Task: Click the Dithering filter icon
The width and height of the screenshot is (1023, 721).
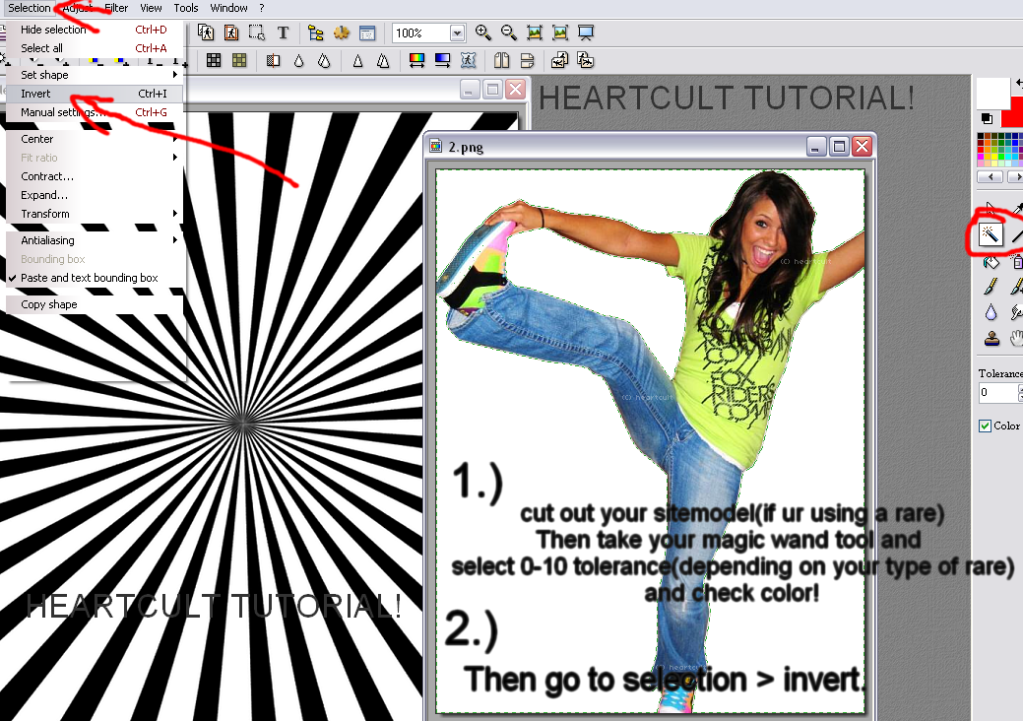Action: (273, 61)
